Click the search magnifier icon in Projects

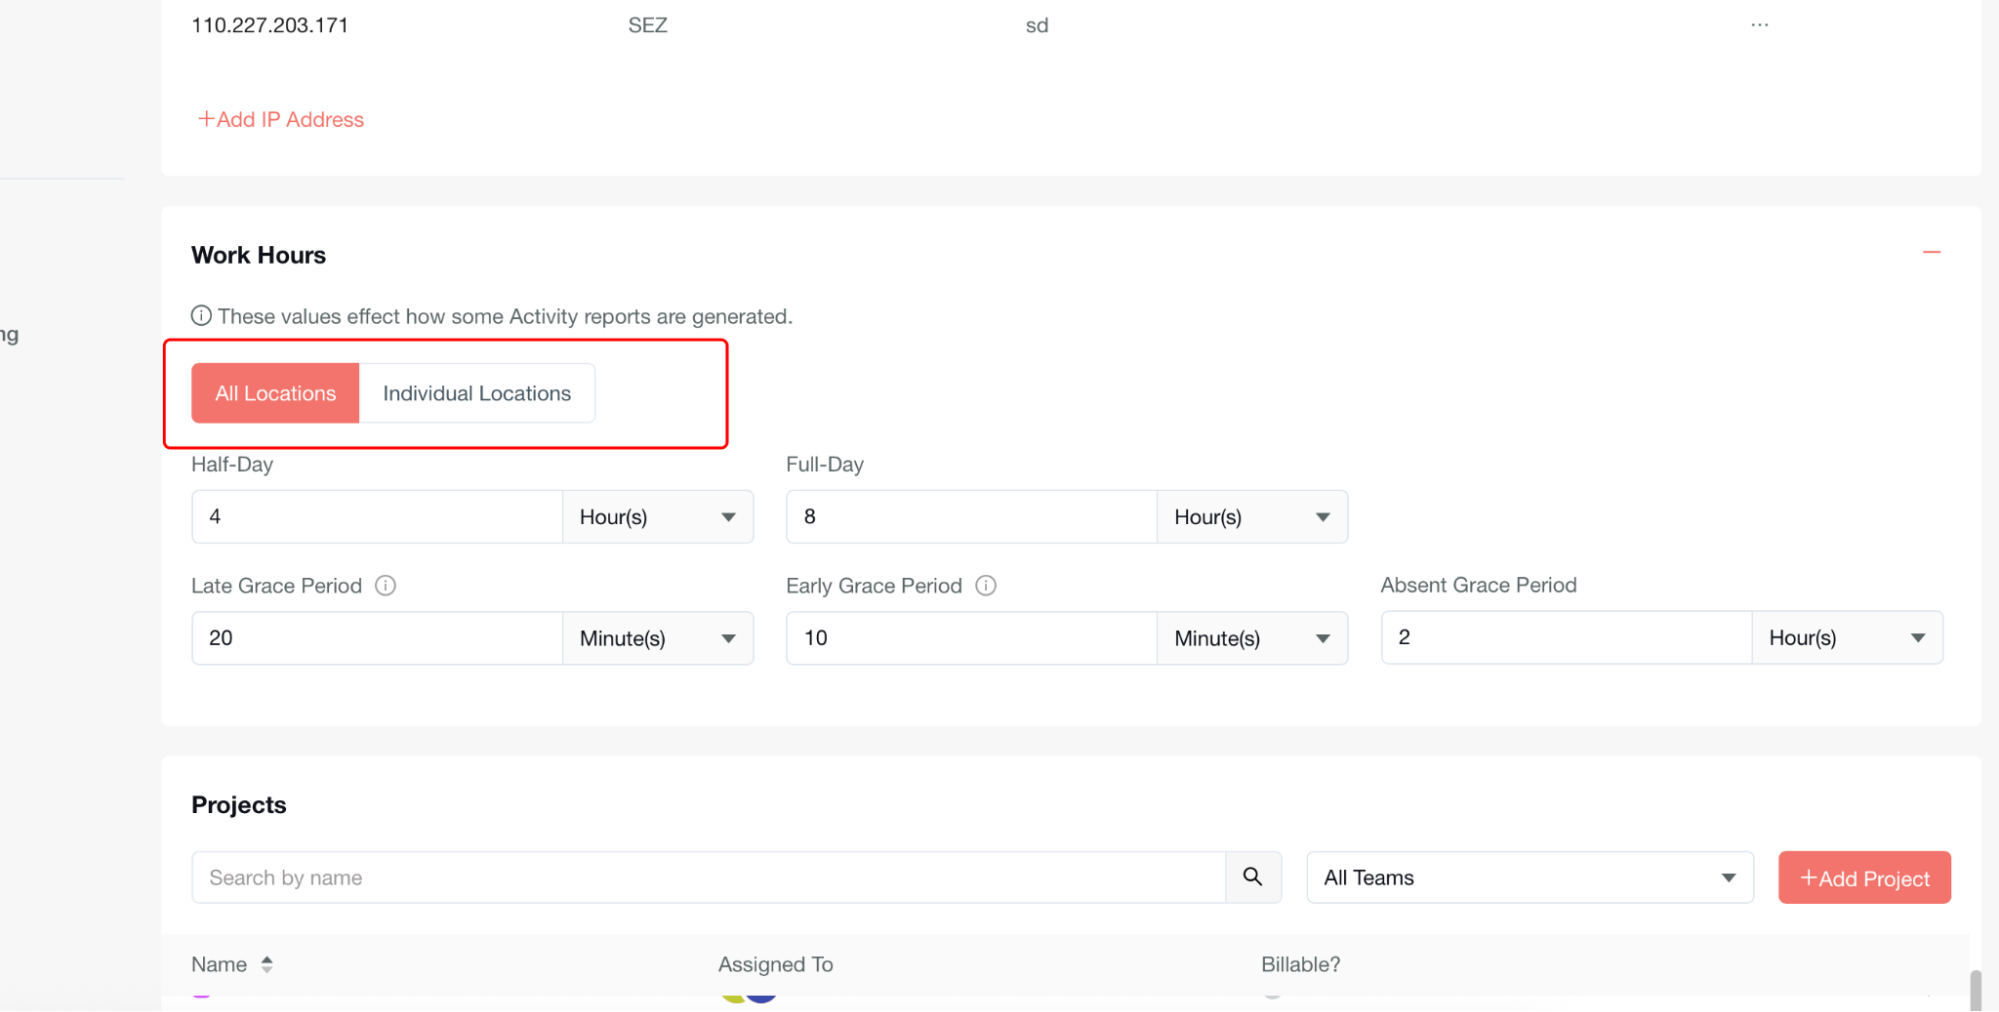pyautogui.click(x=1252, y=877)
